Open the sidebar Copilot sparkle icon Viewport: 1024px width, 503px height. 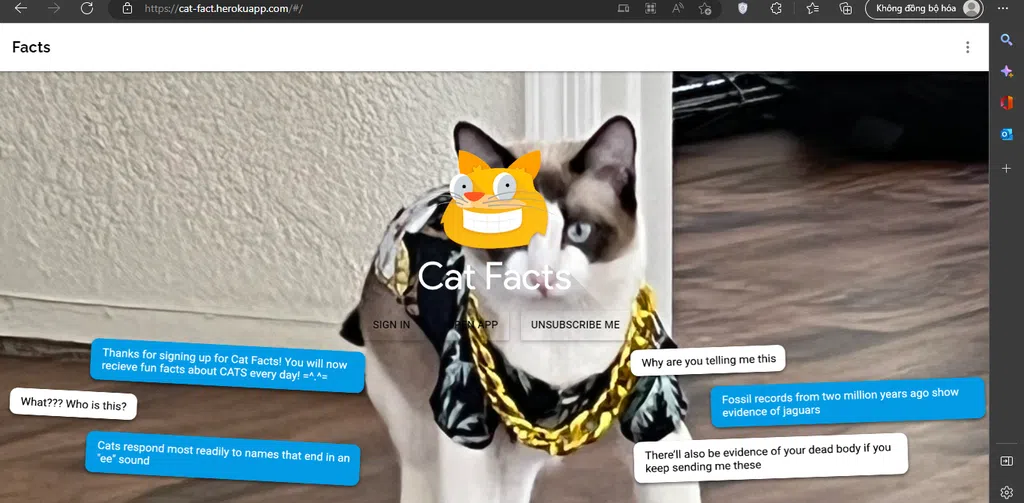(x=1006, y=71)
